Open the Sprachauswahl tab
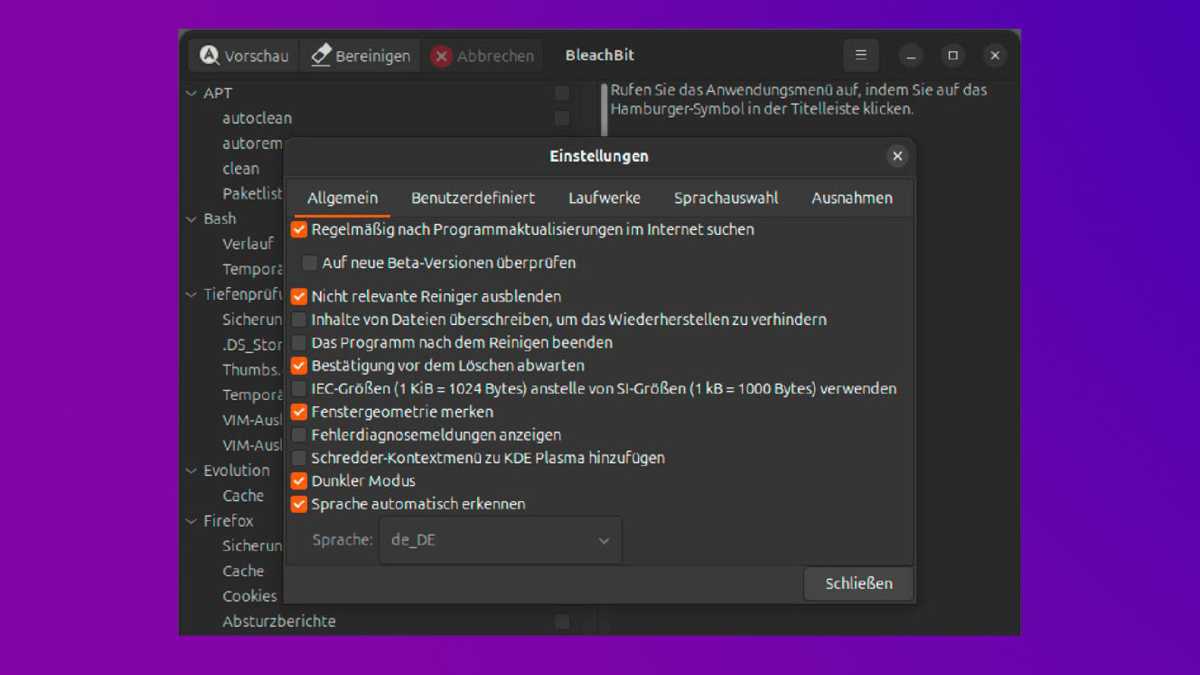The width and height of the screenshot is (1200, 675). [x=726, y=198]
